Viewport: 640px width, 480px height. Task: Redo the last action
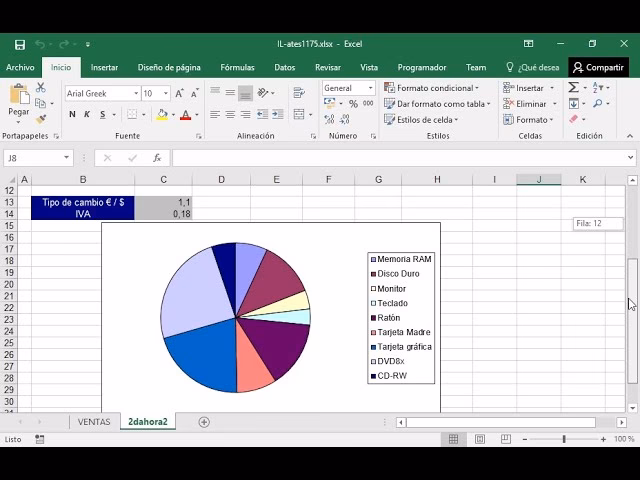[64, 44]
